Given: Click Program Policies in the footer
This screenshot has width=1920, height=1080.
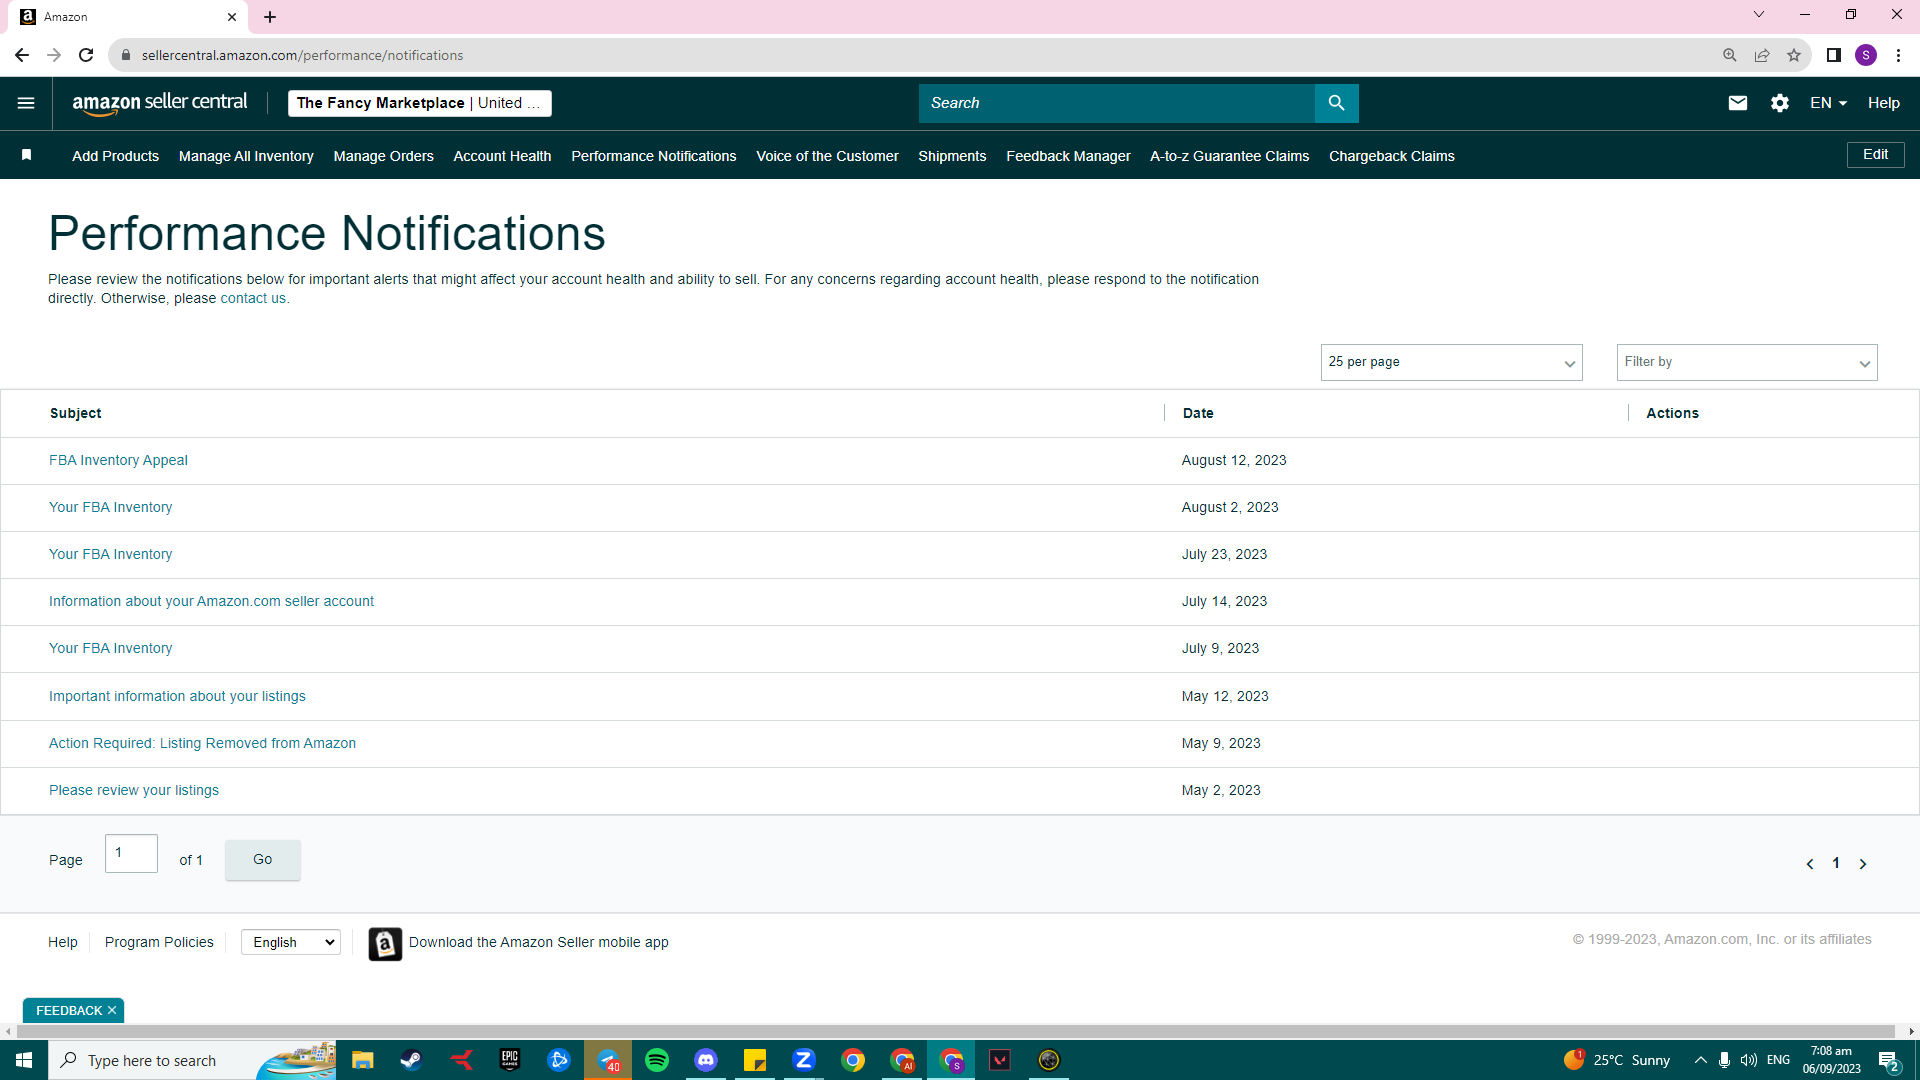Looking at the screenshot, I should pos(159,942).
